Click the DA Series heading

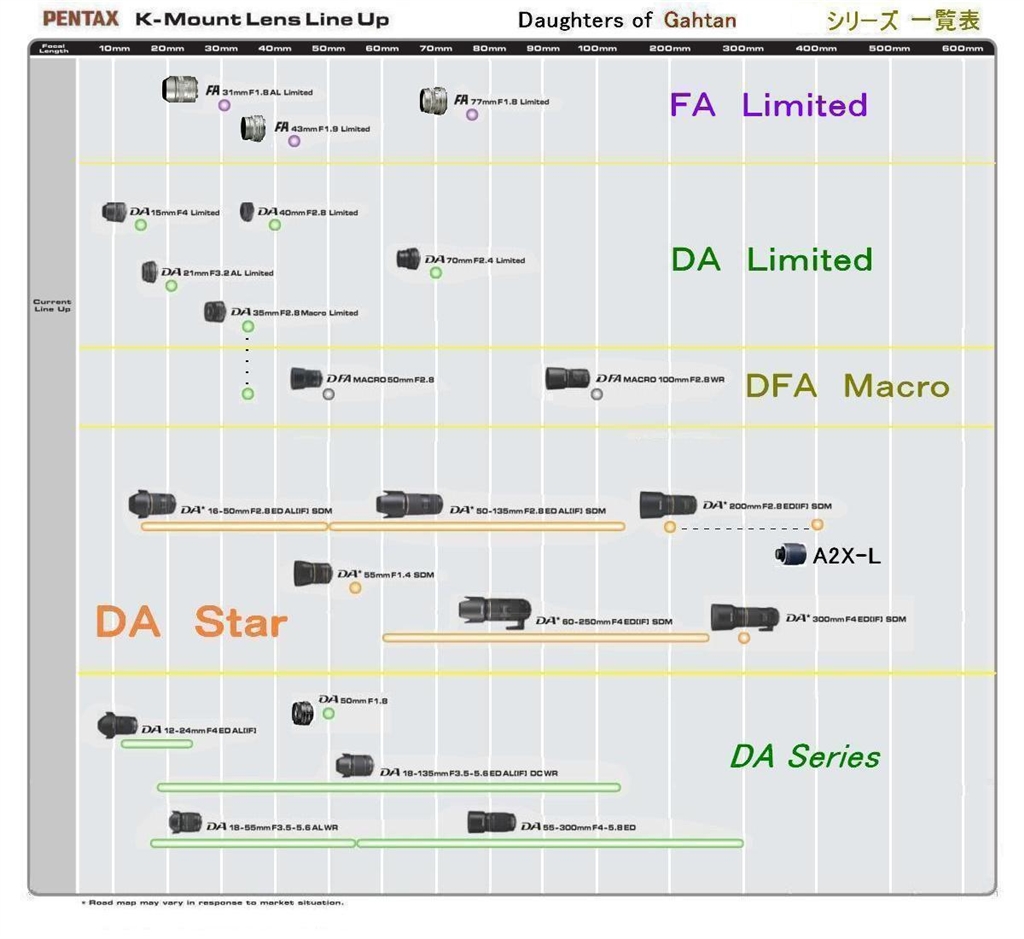pos(805,757)
